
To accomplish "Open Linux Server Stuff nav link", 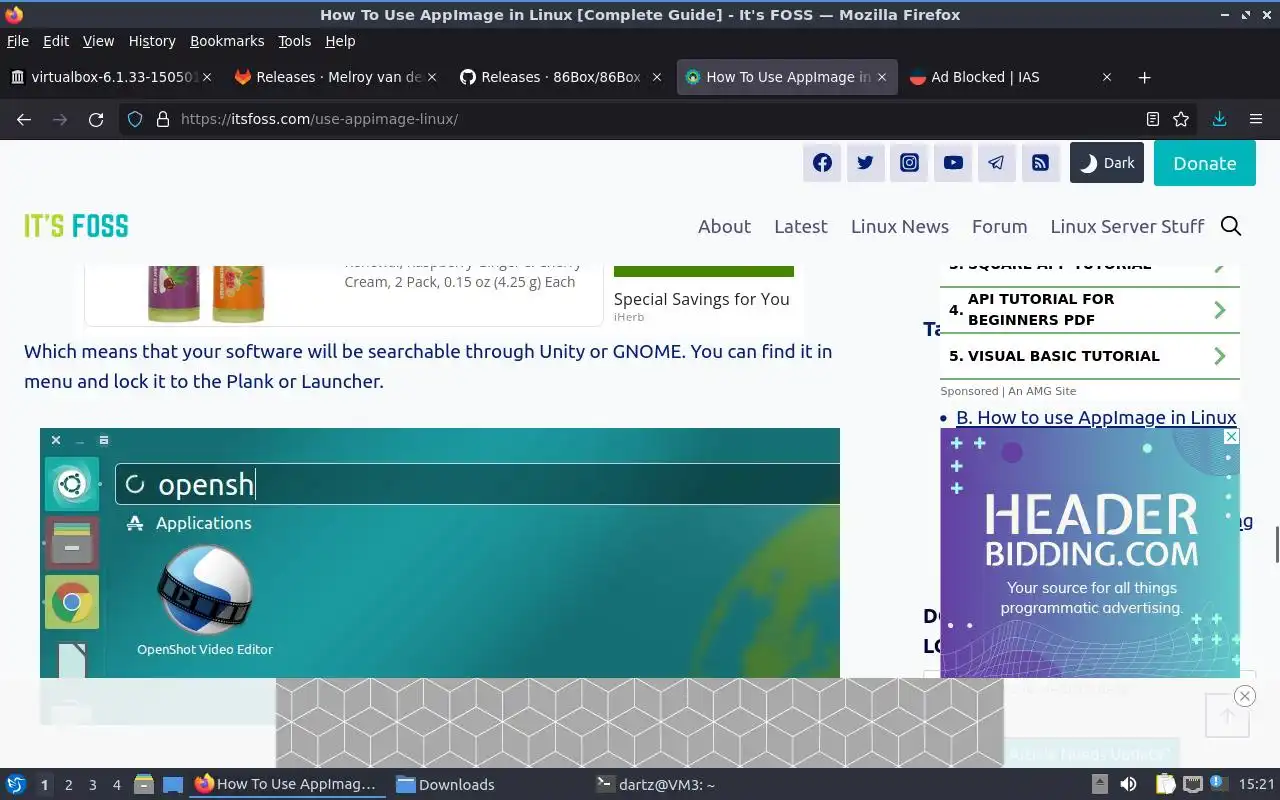I will [1127, 226].
